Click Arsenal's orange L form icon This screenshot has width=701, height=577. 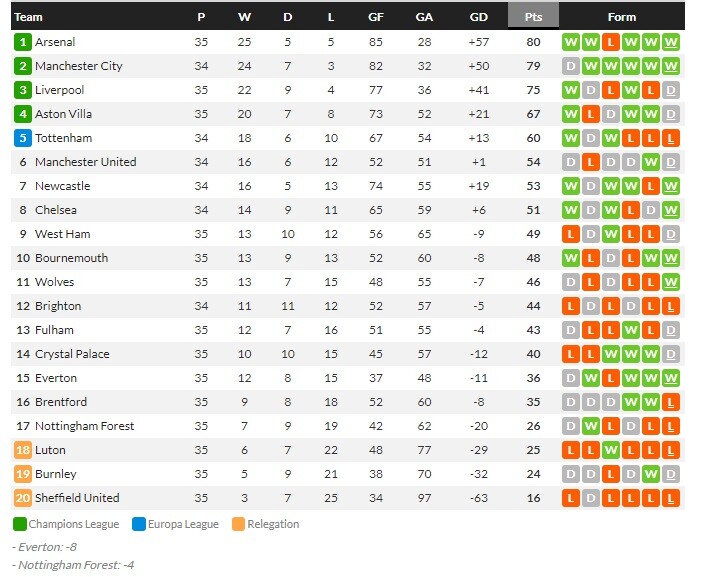point(611,42)
